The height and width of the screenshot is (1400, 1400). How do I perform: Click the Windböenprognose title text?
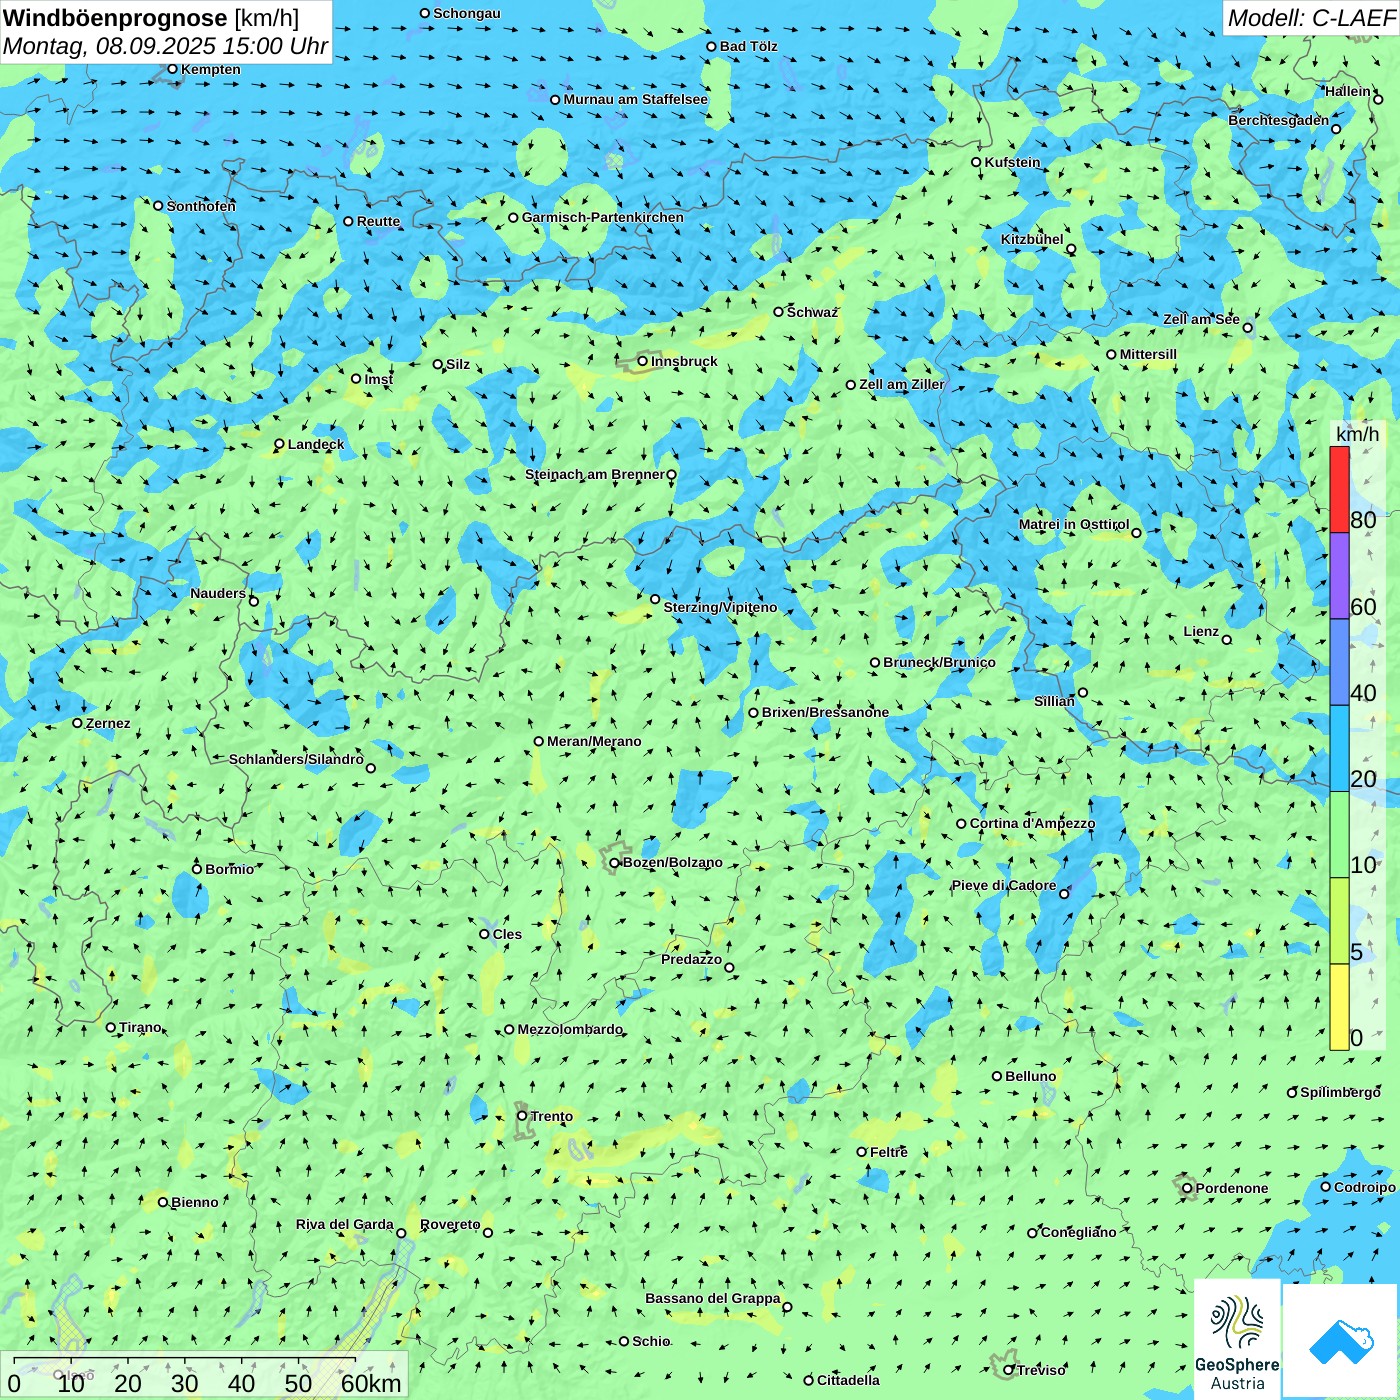pyautogui.click(x=115, y=17)
